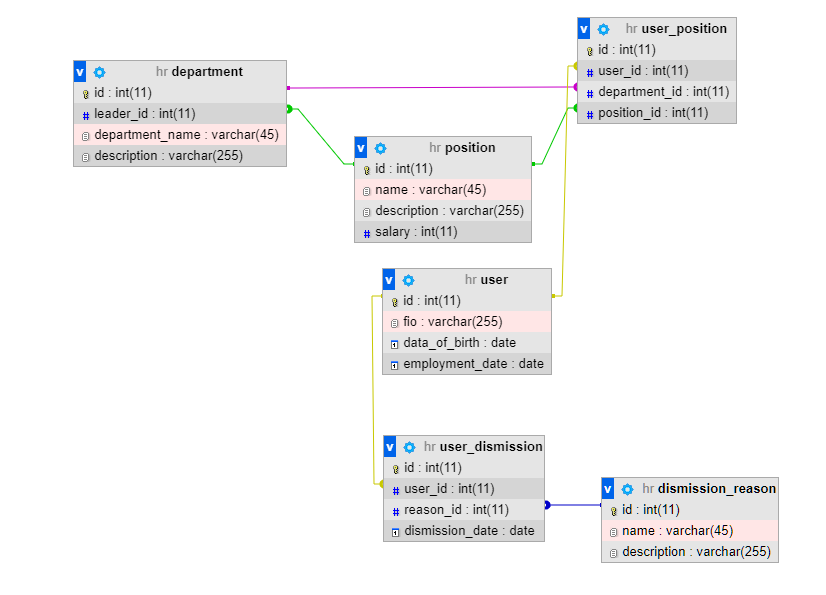826x595 pixels.
Task: Select the leader_id column in department
Action: [x=145, y=114]
